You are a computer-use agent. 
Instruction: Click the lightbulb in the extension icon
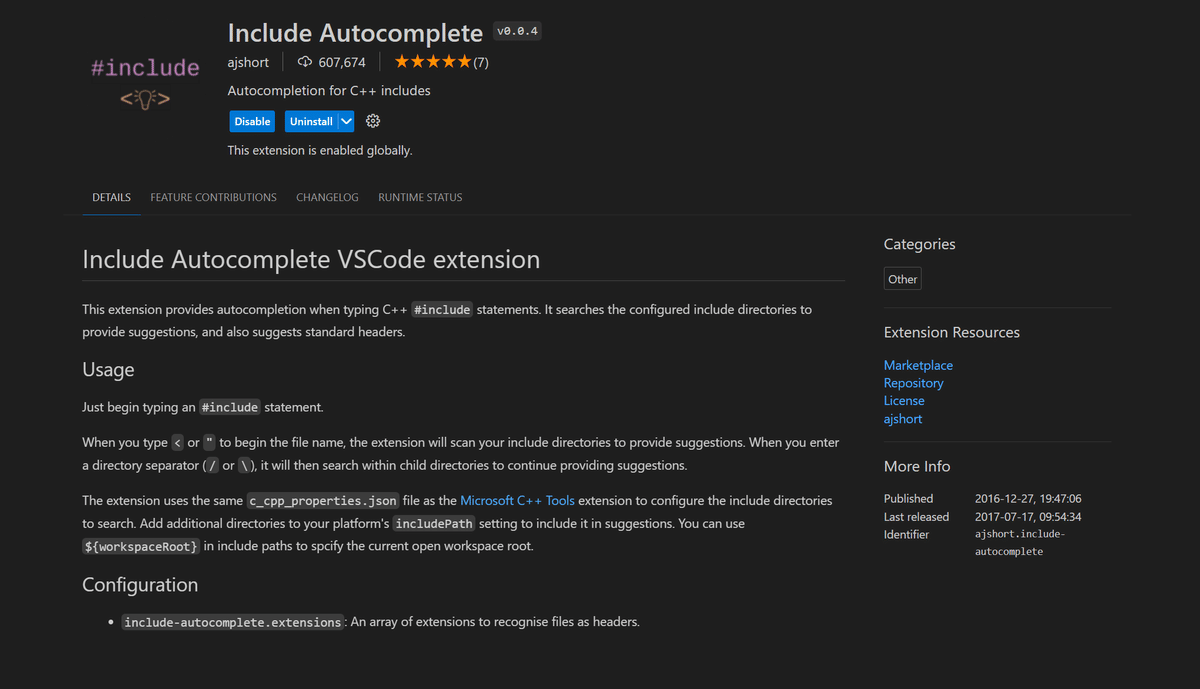pyautogui.click(x=144, y=99)
